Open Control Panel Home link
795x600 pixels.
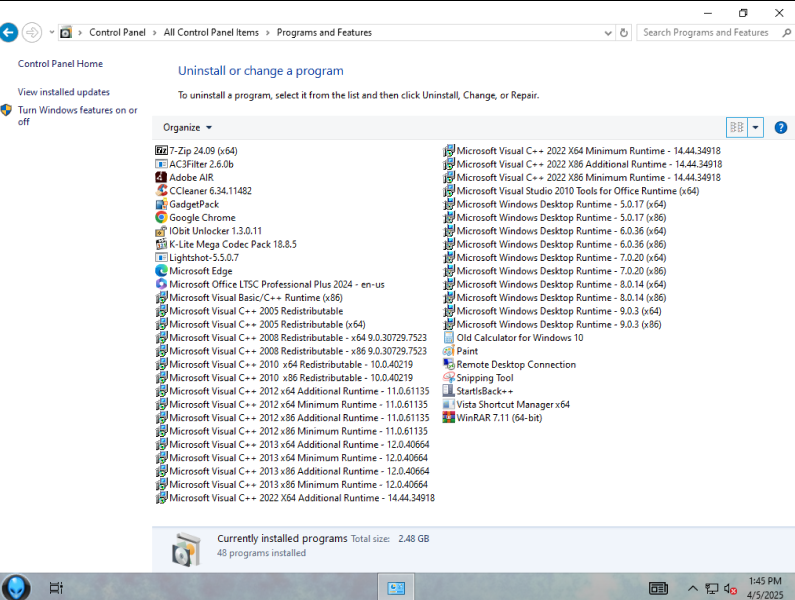tap(60, 63)
